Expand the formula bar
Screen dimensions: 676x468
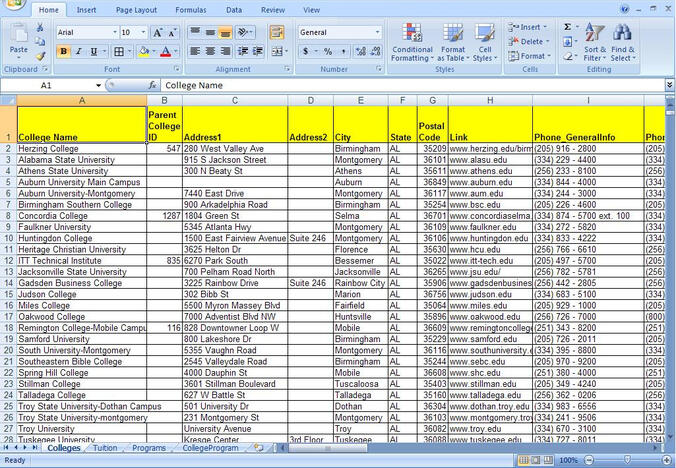pyautogui.click(x=670, y=85)
